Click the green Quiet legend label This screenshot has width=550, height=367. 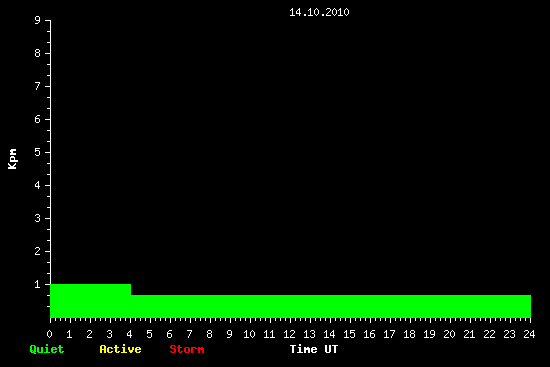click(x=47, y=349)
